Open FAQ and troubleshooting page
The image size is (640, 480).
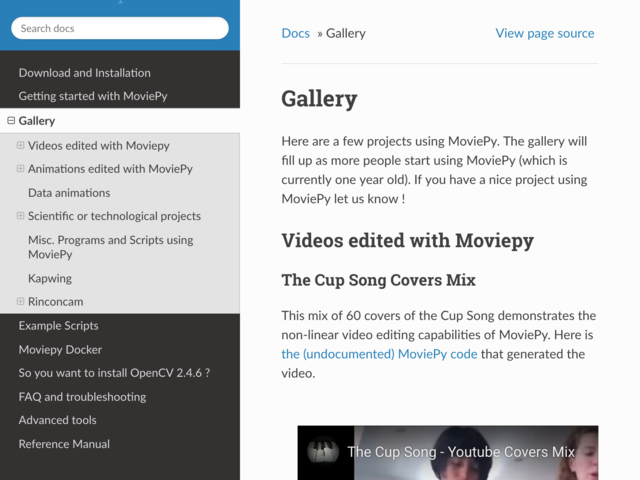point(82,397)
